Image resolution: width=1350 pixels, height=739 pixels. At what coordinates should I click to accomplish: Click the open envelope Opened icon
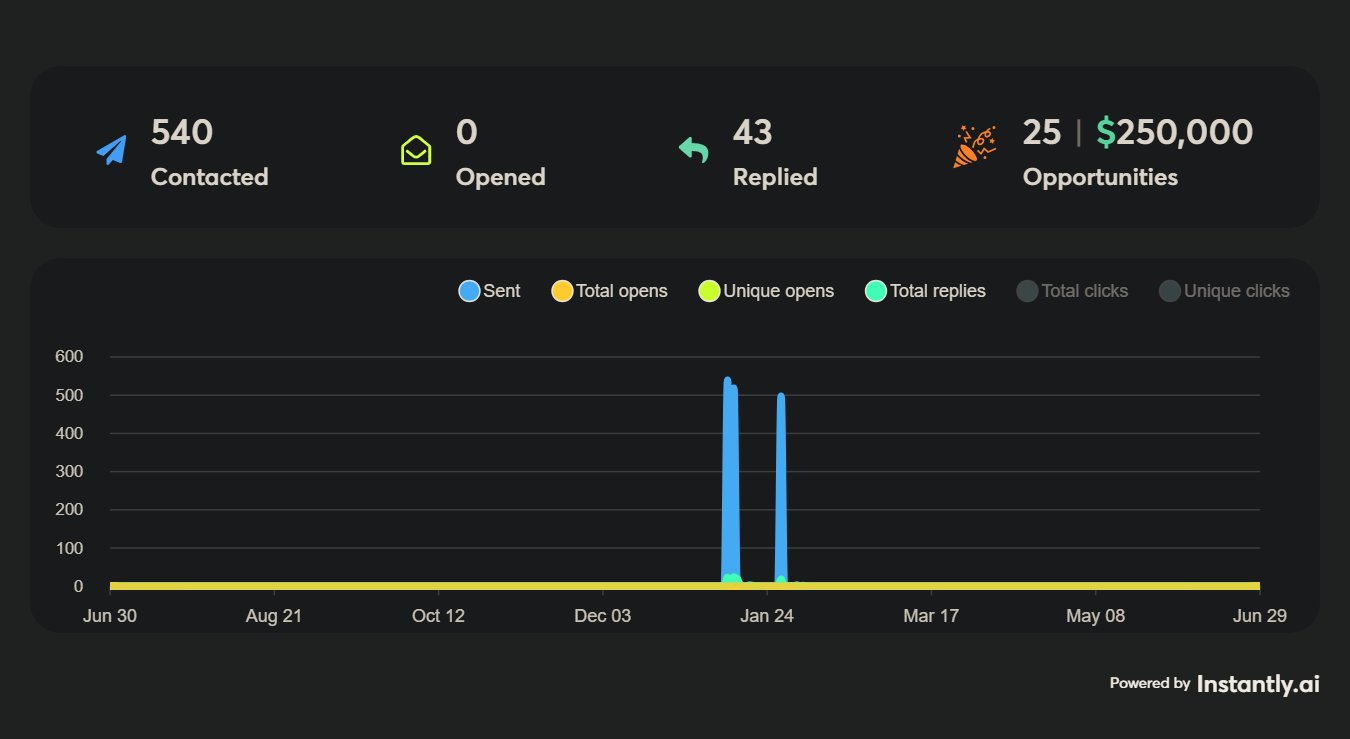coord(416,150)
